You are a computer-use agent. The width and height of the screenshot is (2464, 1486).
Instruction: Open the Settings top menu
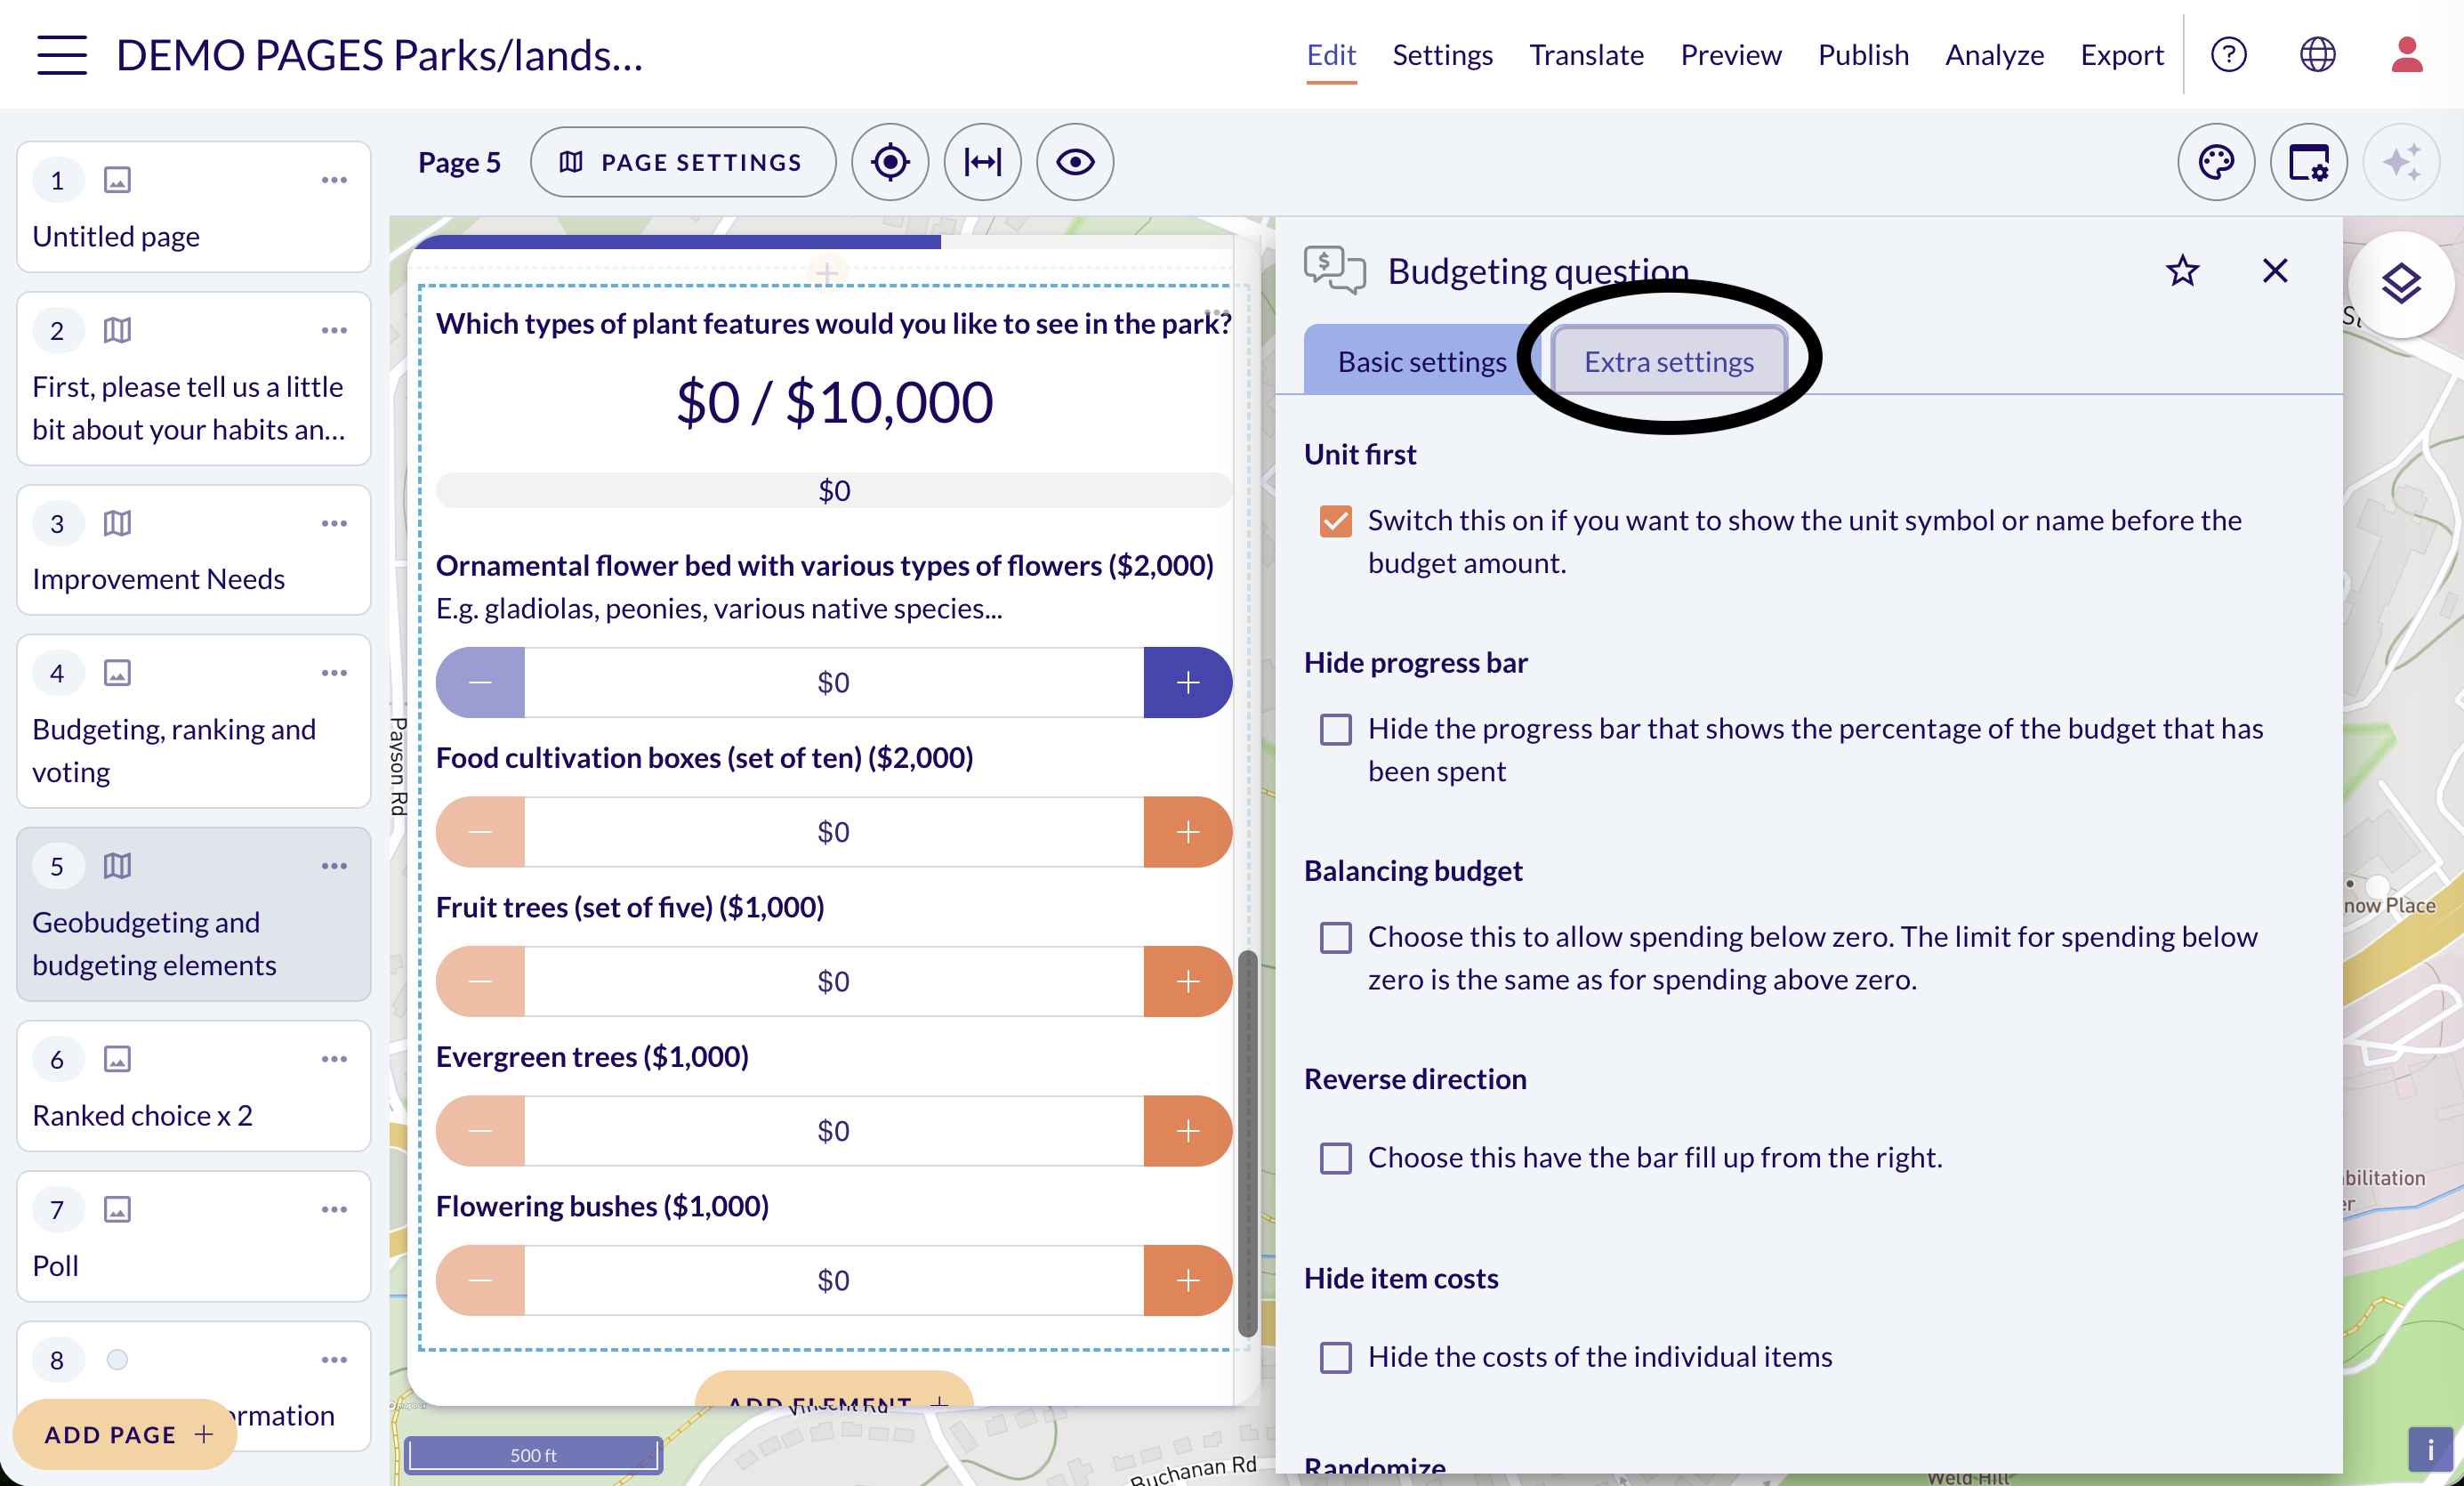pos(1442,55)
